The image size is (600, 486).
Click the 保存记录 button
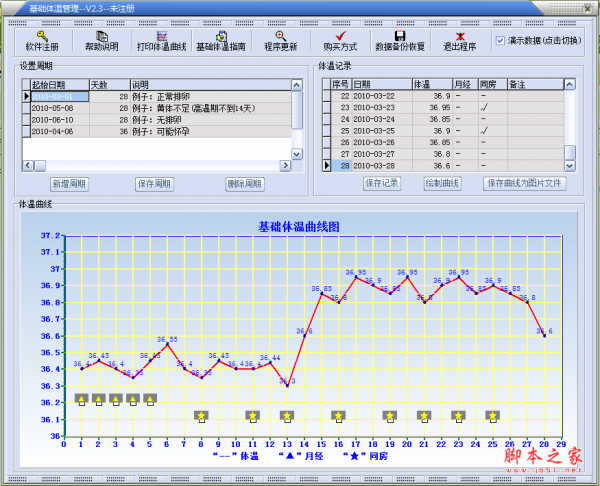coord(381,184)
